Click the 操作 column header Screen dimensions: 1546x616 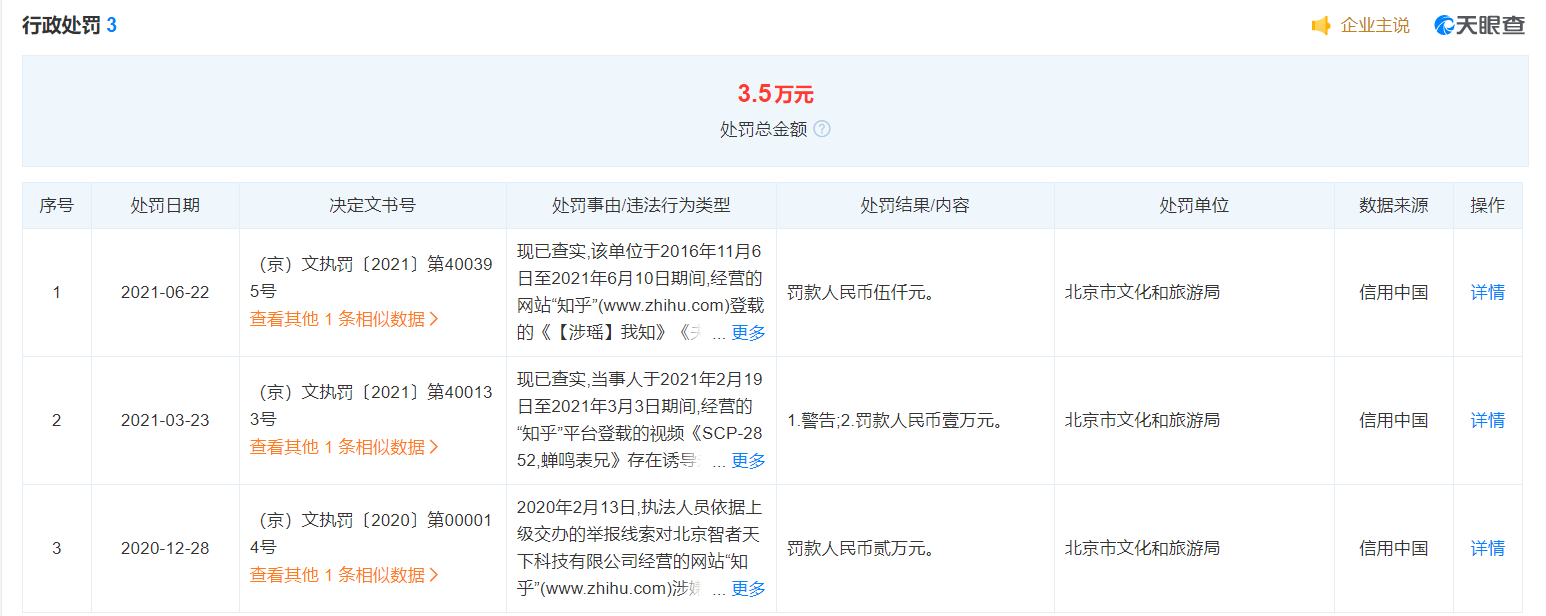click(x=1487, y=205)
